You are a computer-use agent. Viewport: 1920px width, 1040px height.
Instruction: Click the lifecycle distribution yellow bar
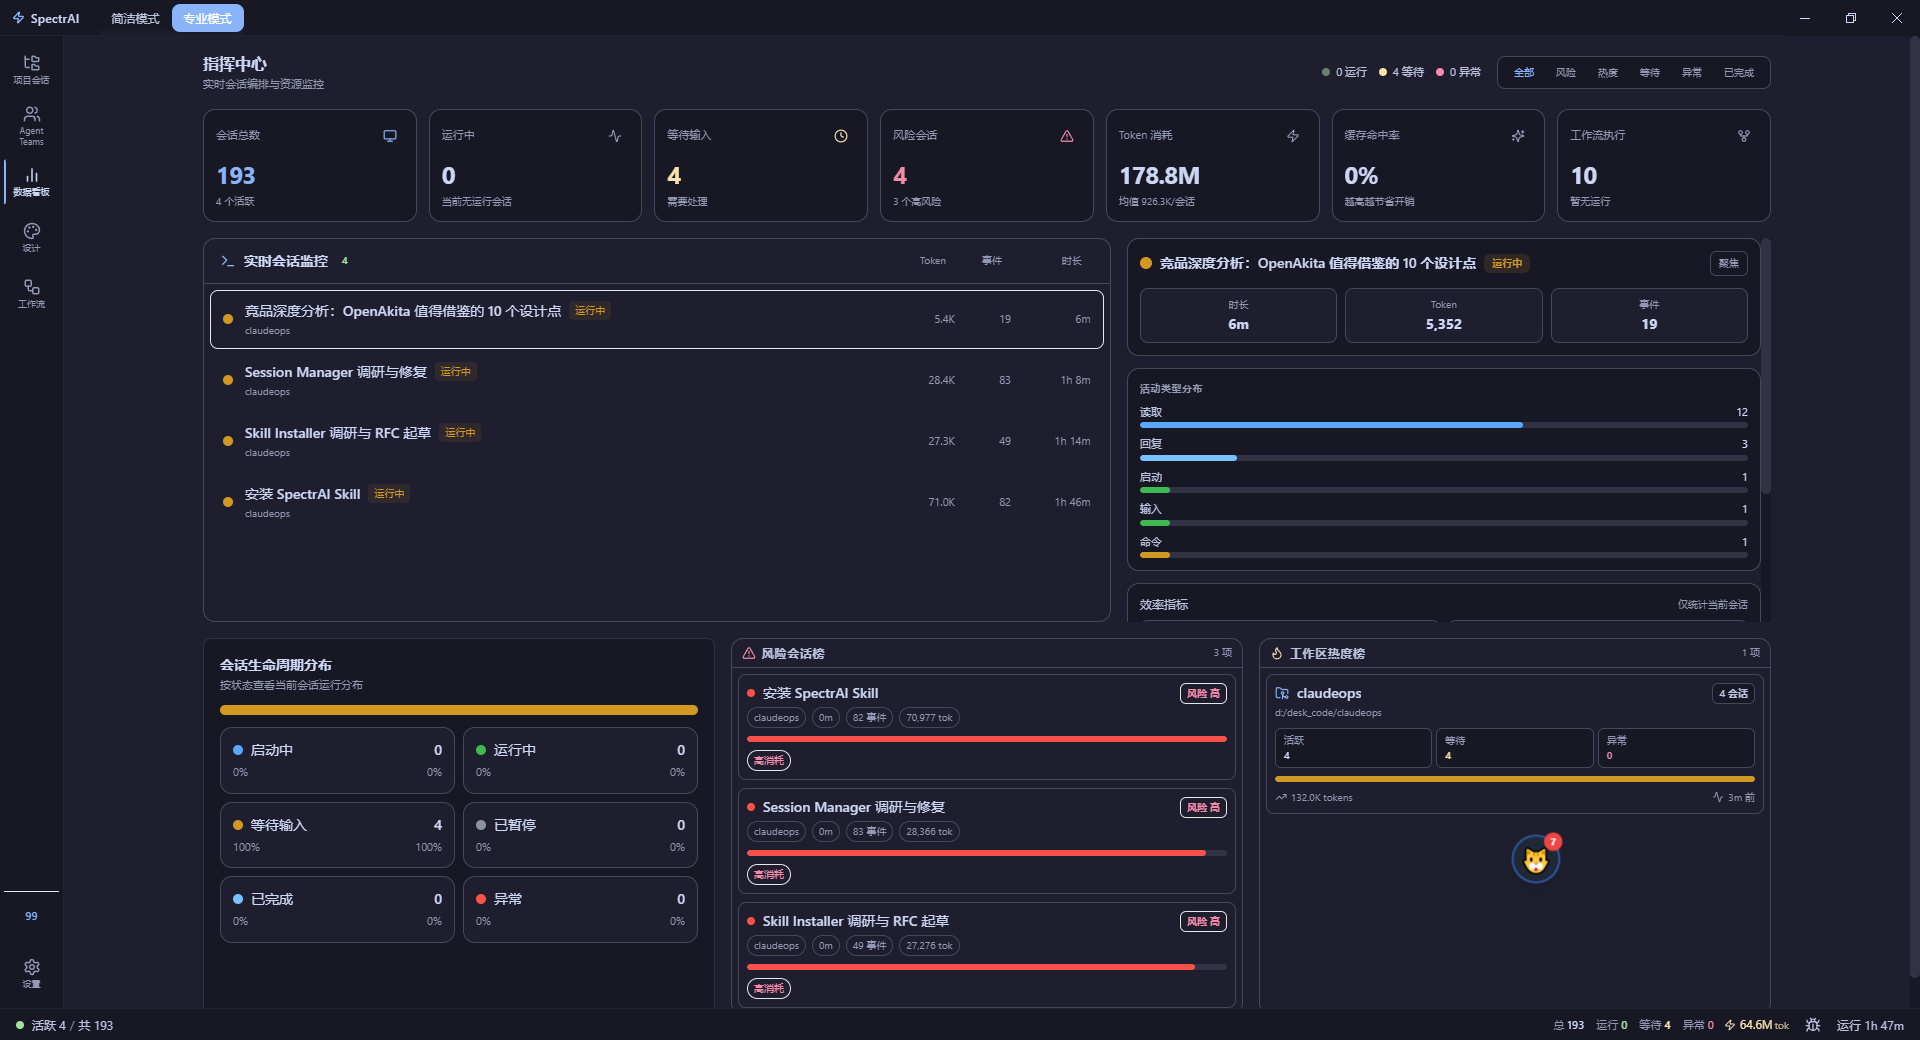(459, 710)
